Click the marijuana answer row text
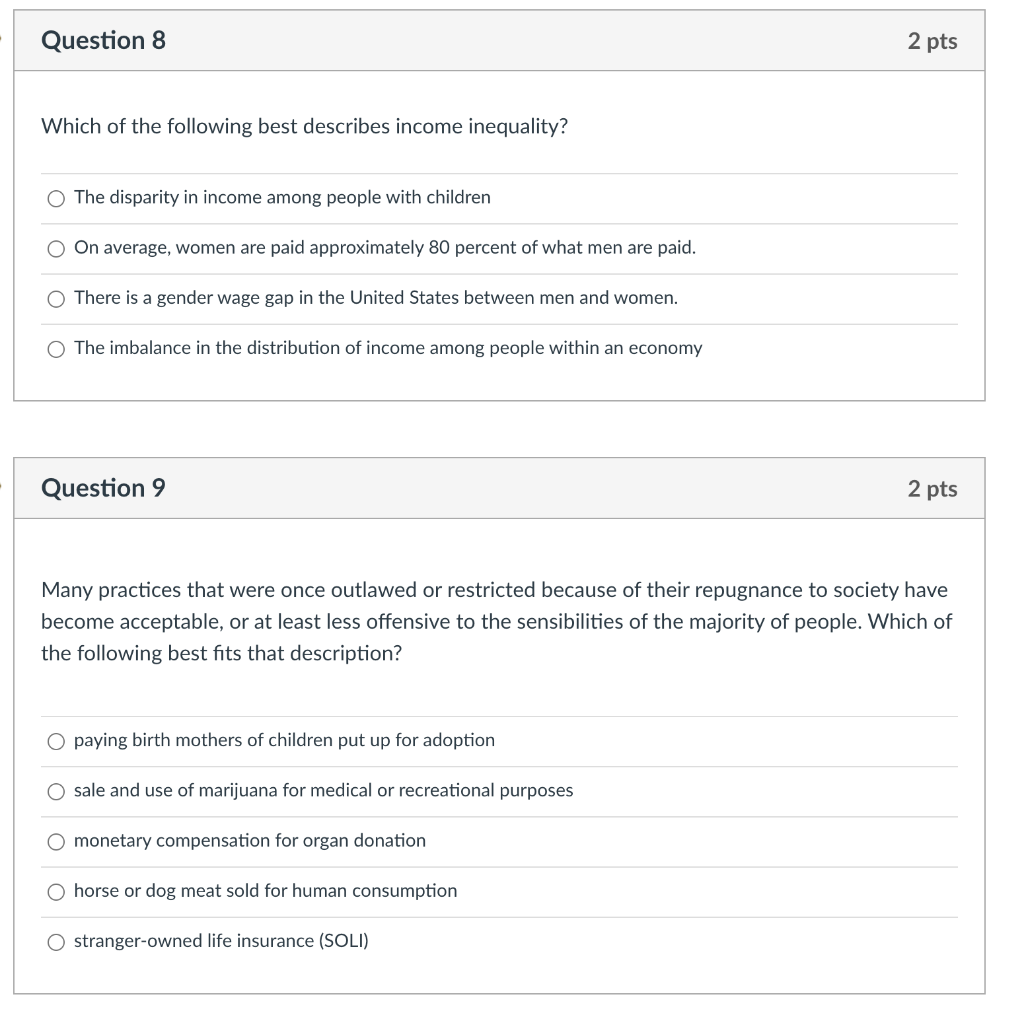Screen dimensions: 1024x1013 (x=323, y=790)
